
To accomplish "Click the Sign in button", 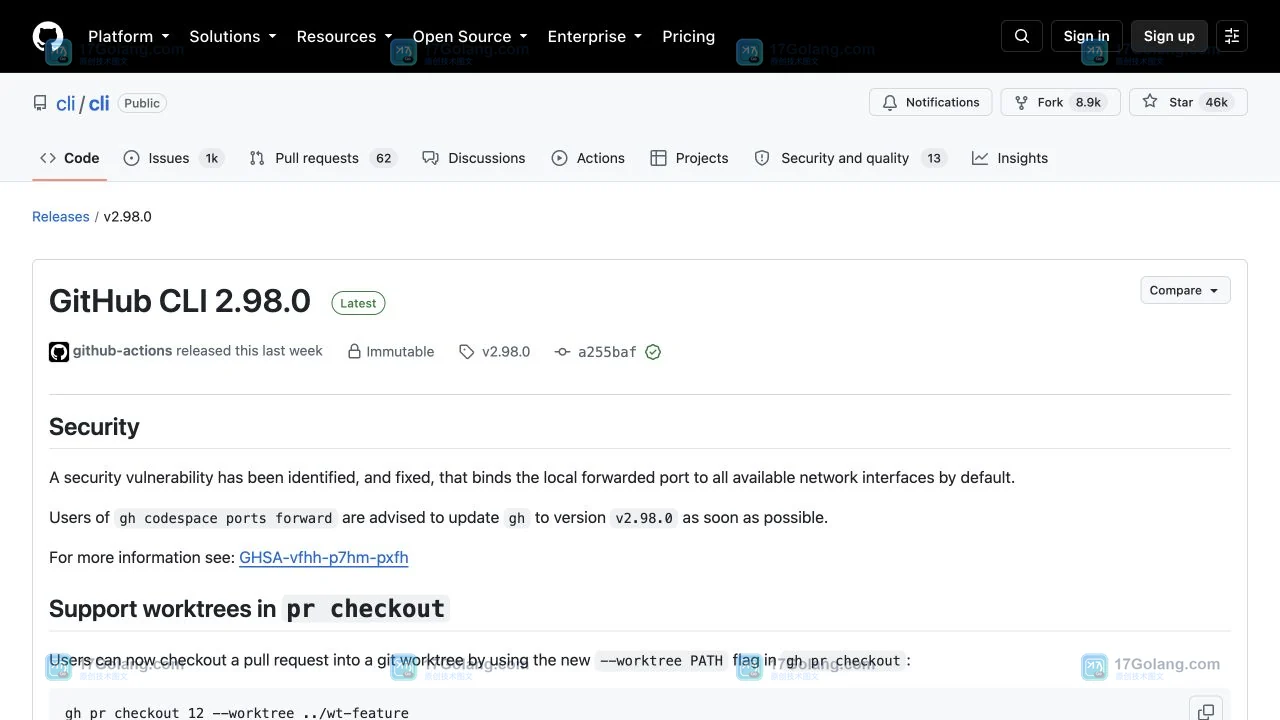I will tap(1086, 36).
